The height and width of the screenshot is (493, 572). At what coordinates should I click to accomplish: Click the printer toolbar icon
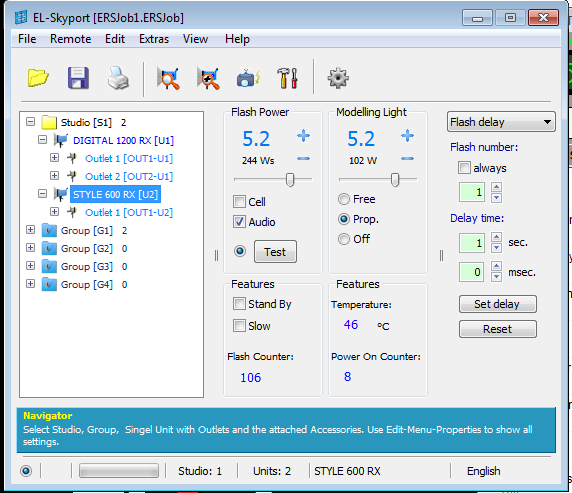click(x=118, y=78)
